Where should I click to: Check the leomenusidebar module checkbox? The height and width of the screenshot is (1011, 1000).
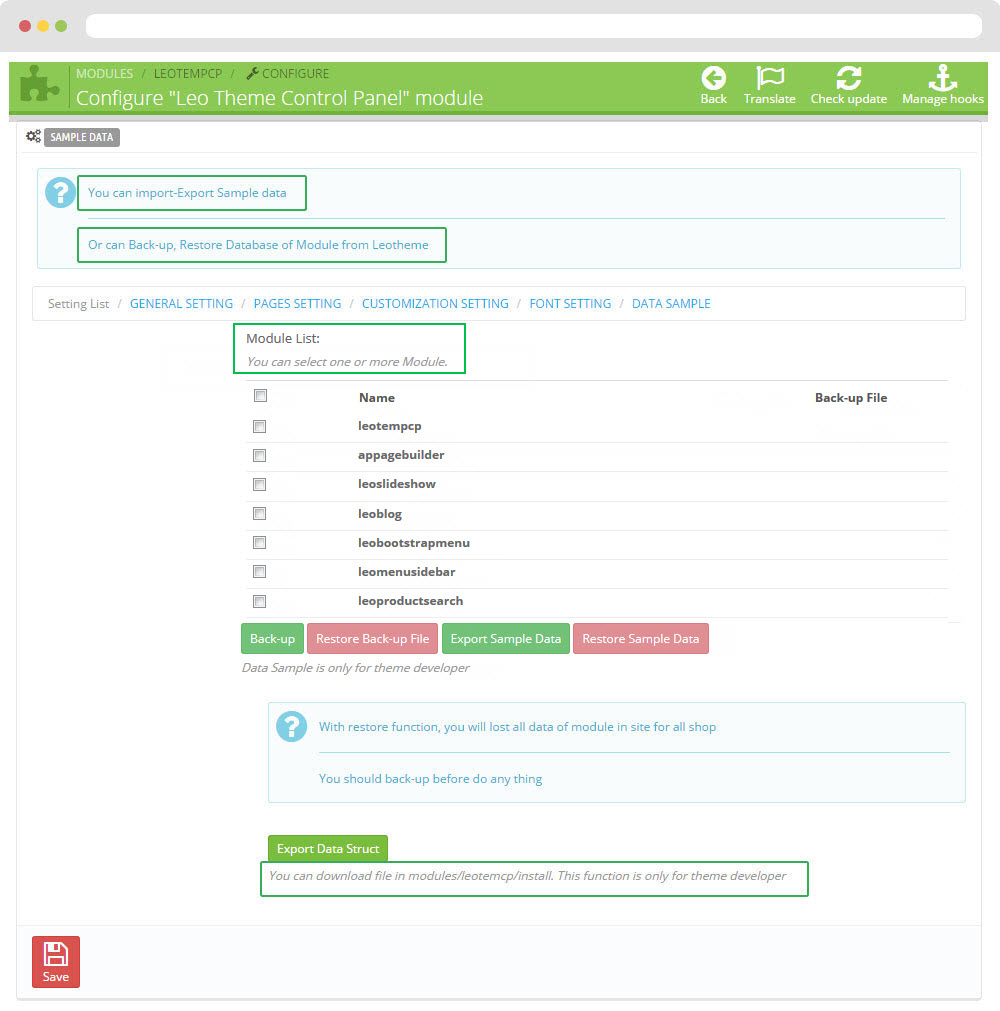click(259, 571)
